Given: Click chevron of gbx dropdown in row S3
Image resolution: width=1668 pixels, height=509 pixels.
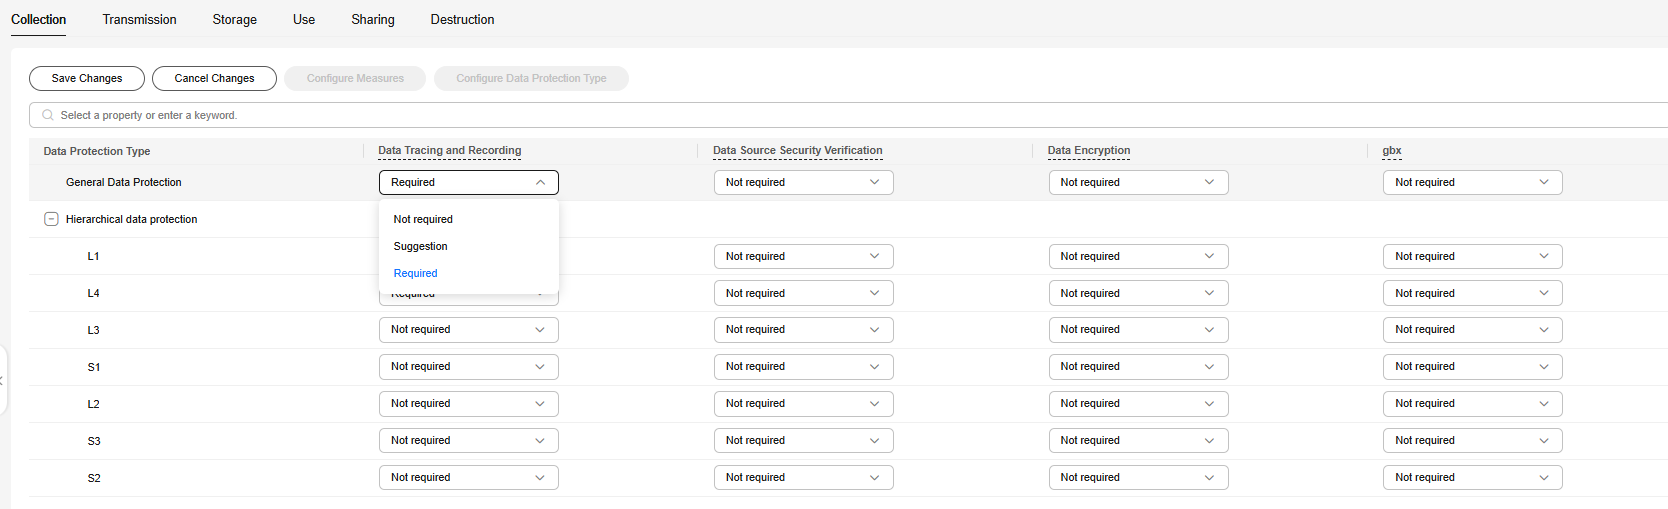Looking at the screenshot, I should tap(1544, 441).
